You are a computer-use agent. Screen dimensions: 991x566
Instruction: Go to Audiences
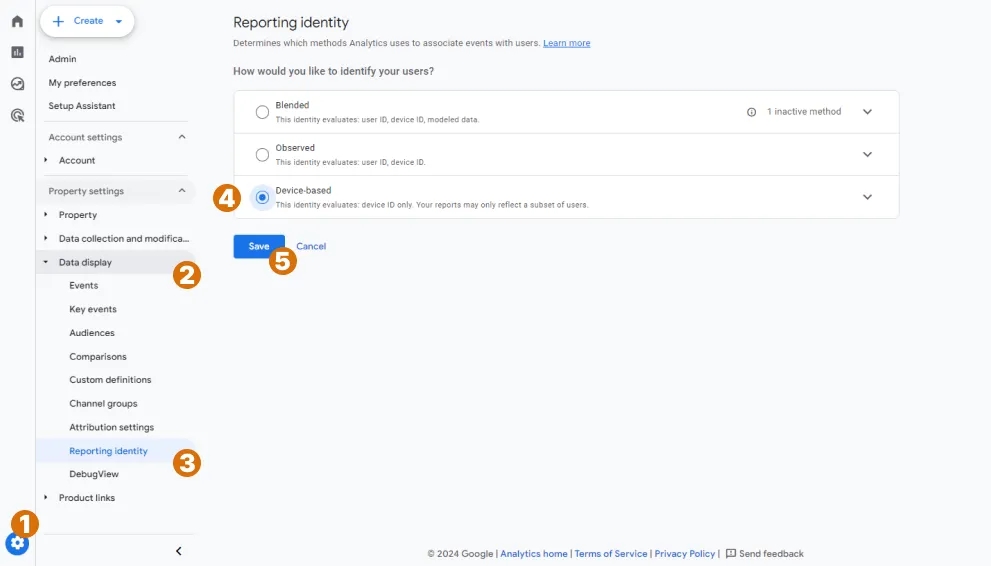(92, 333)
